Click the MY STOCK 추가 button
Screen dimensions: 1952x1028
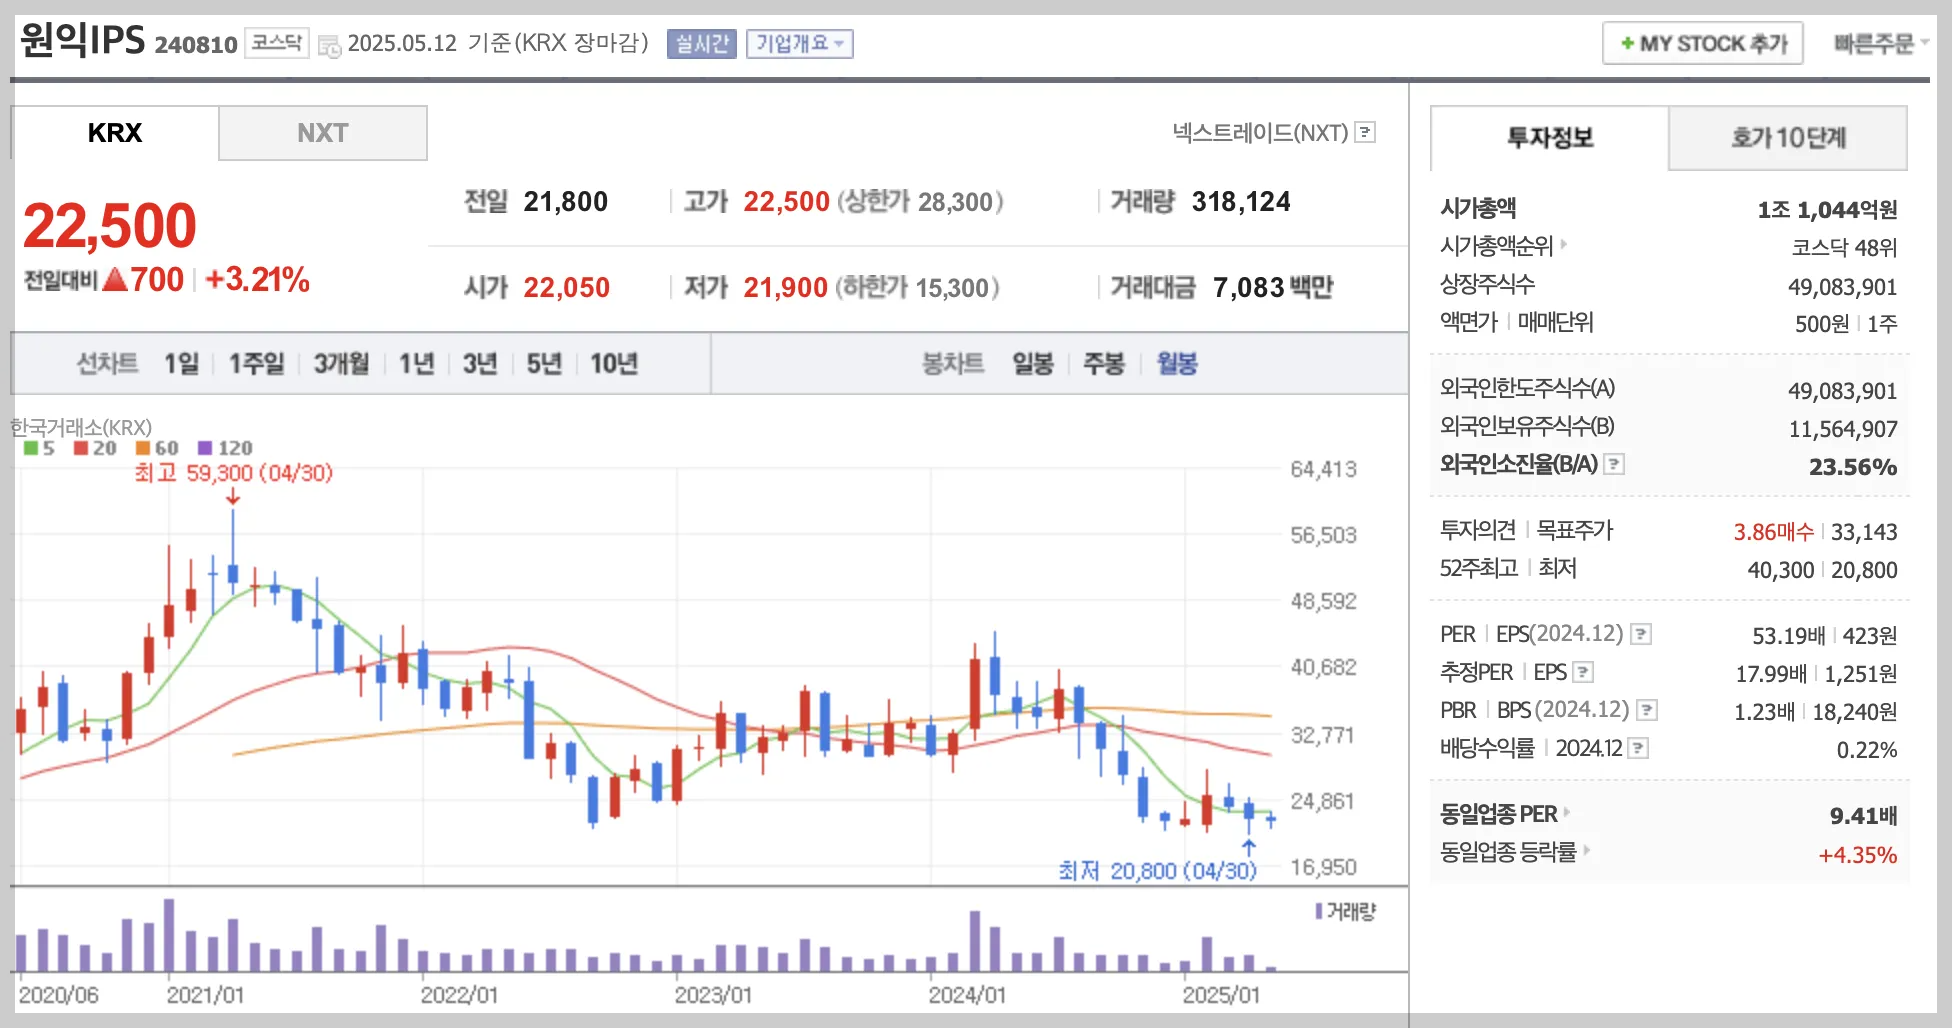(x=1703, y=44)
